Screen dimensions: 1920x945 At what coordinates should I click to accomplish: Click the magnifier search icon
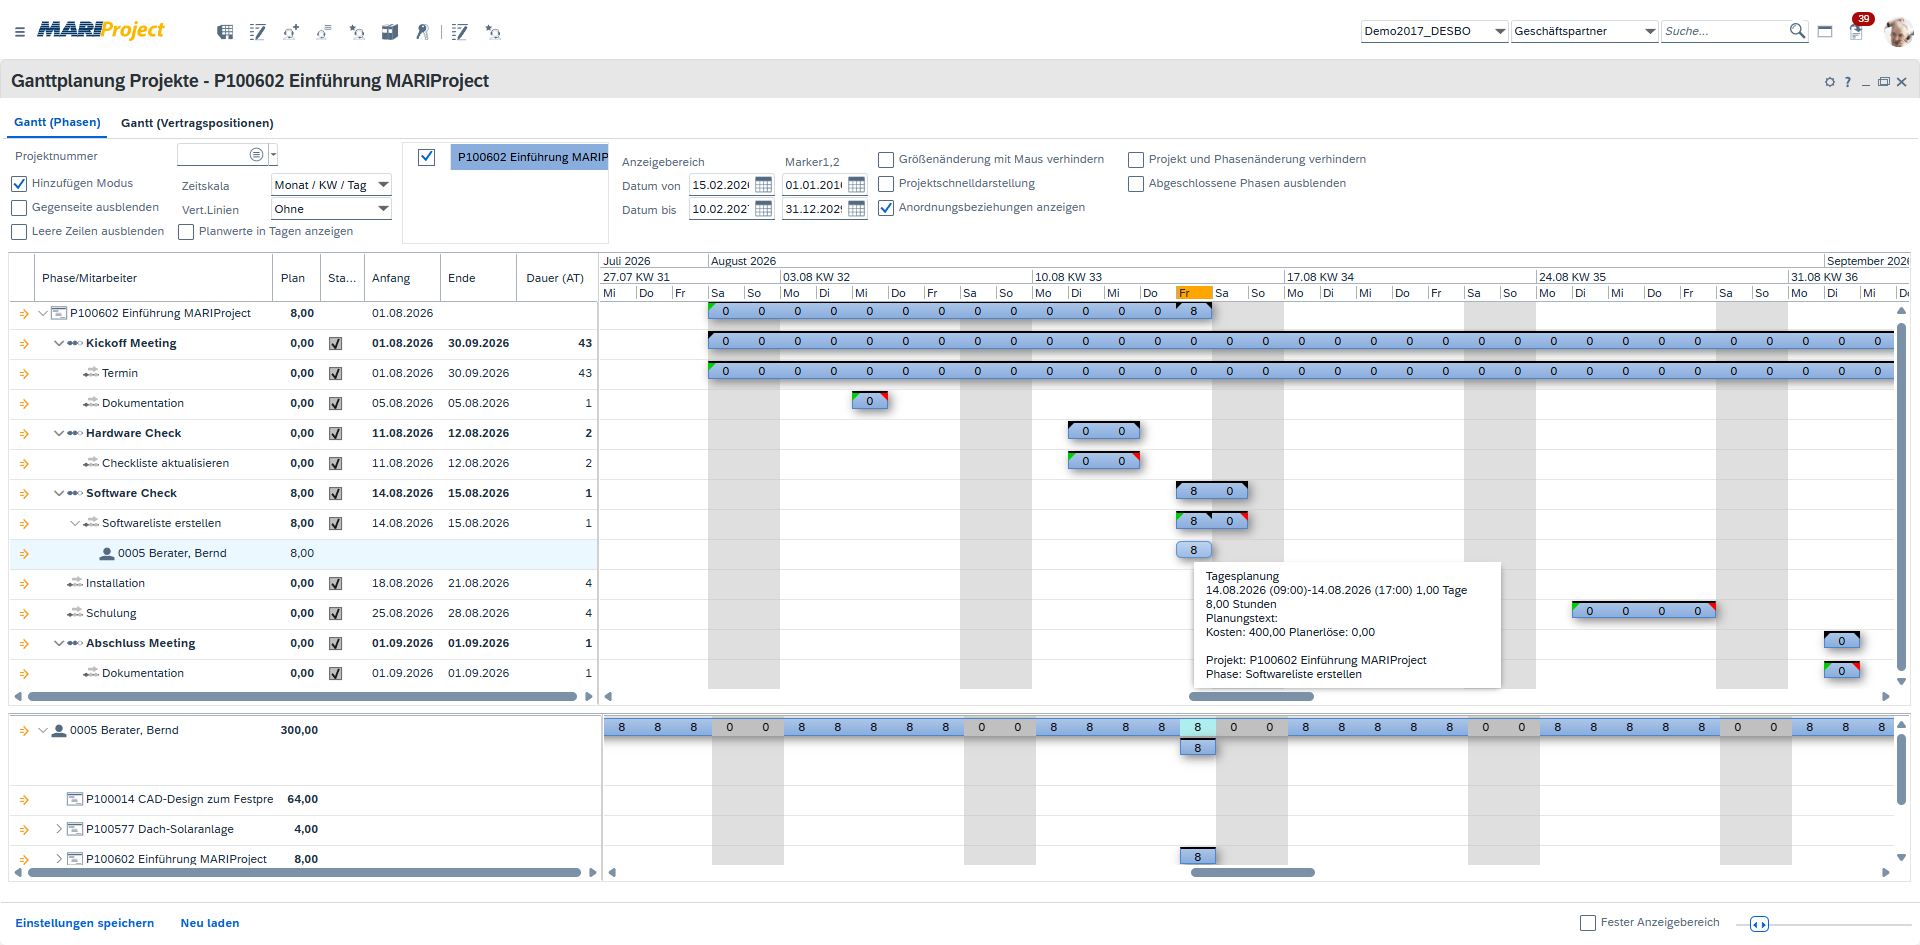[1797, 31]
